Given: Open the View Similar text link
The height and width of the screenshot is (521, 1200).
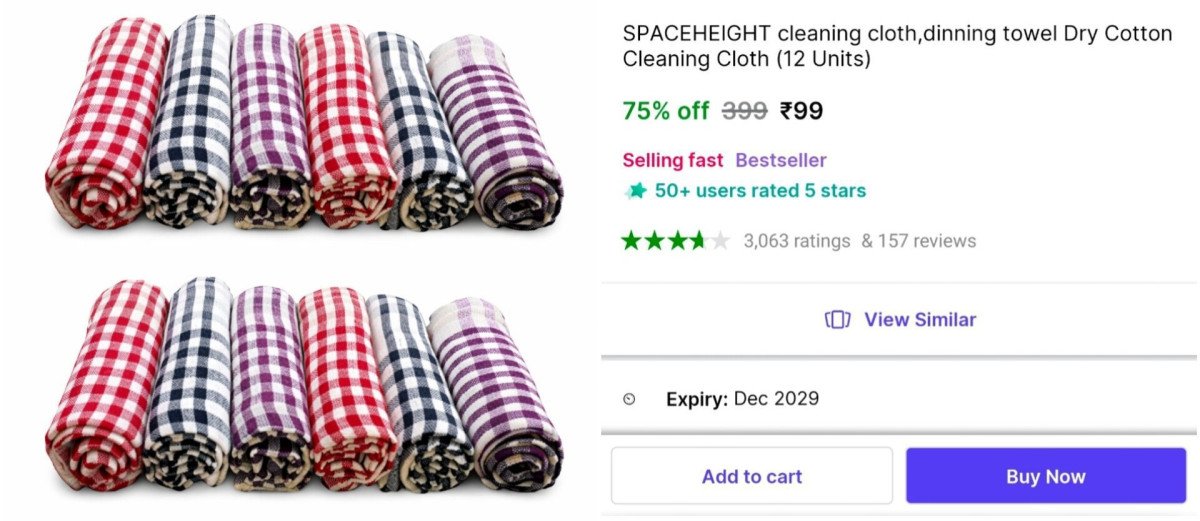Looking at the screenshot, I should pos(919,320).
